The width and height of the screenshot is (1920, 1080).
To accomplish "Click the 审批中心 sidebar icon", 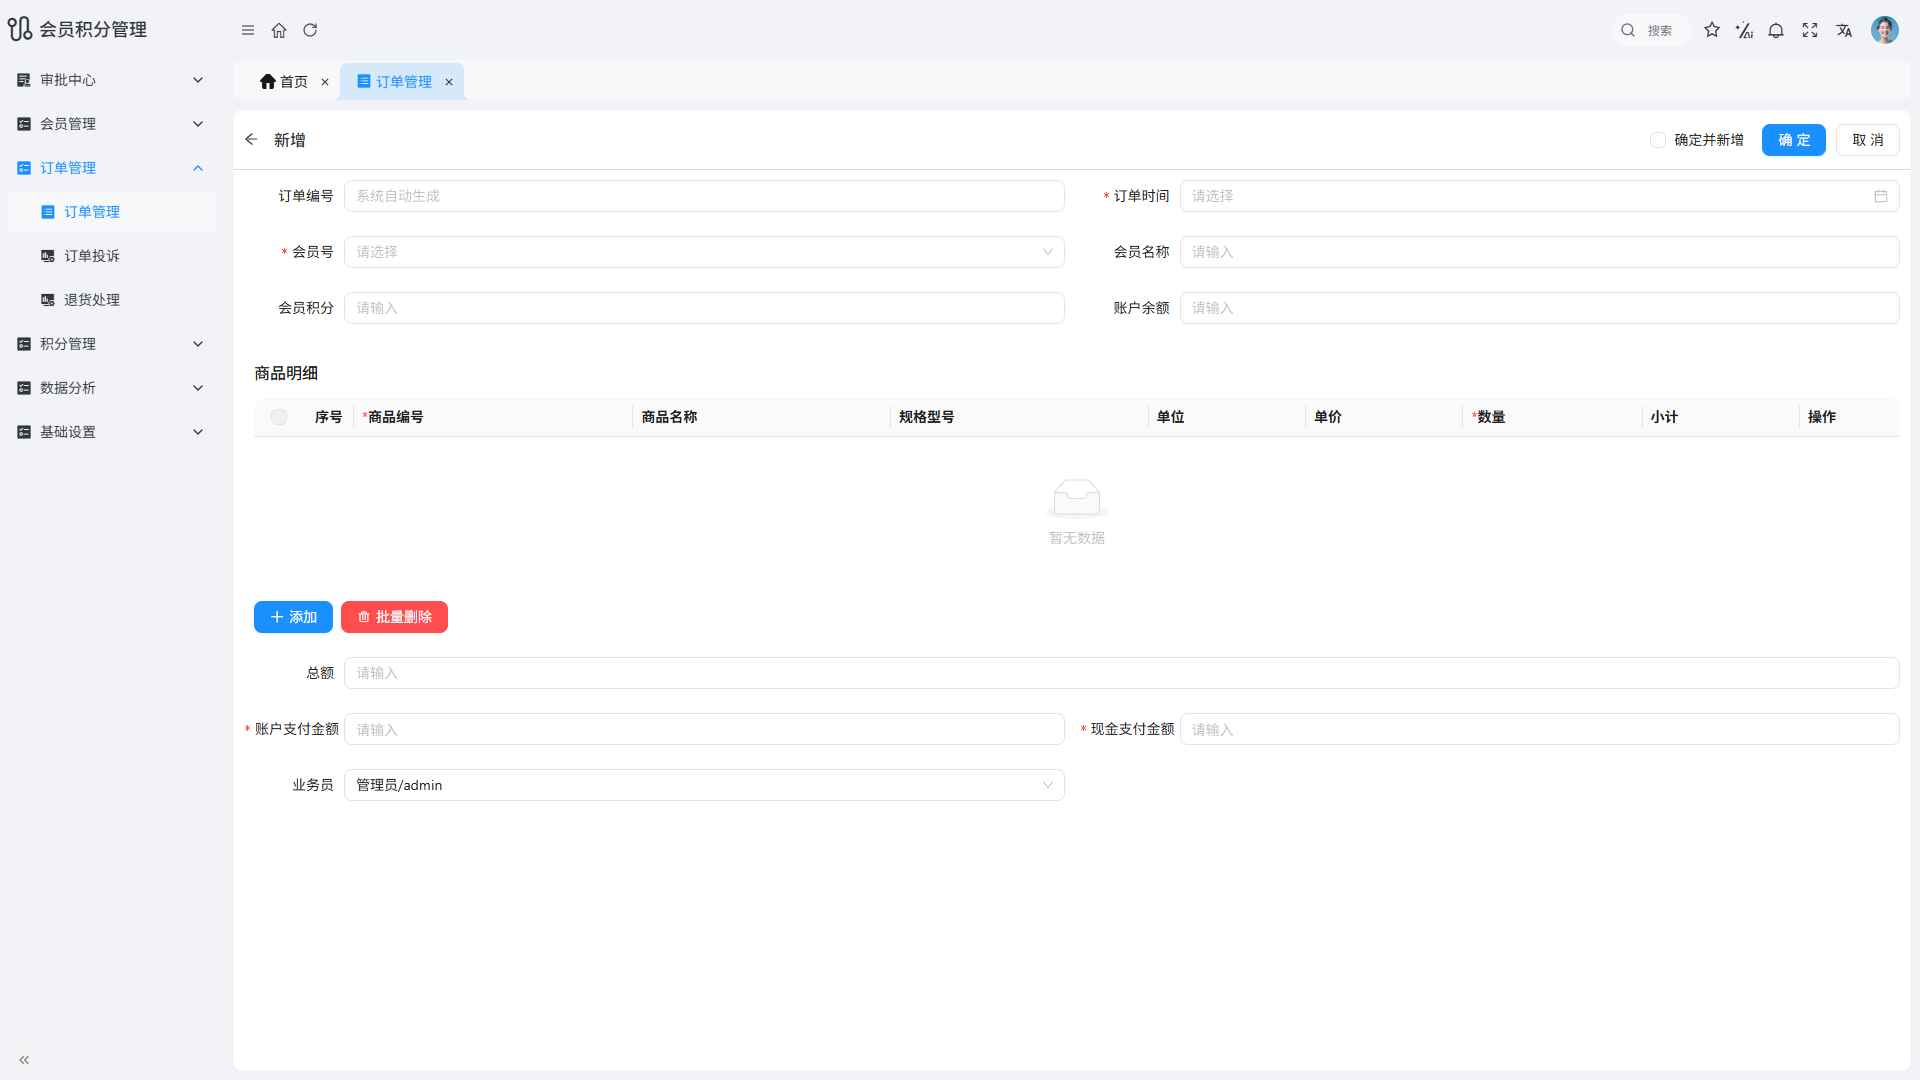I will pos(24,80).
